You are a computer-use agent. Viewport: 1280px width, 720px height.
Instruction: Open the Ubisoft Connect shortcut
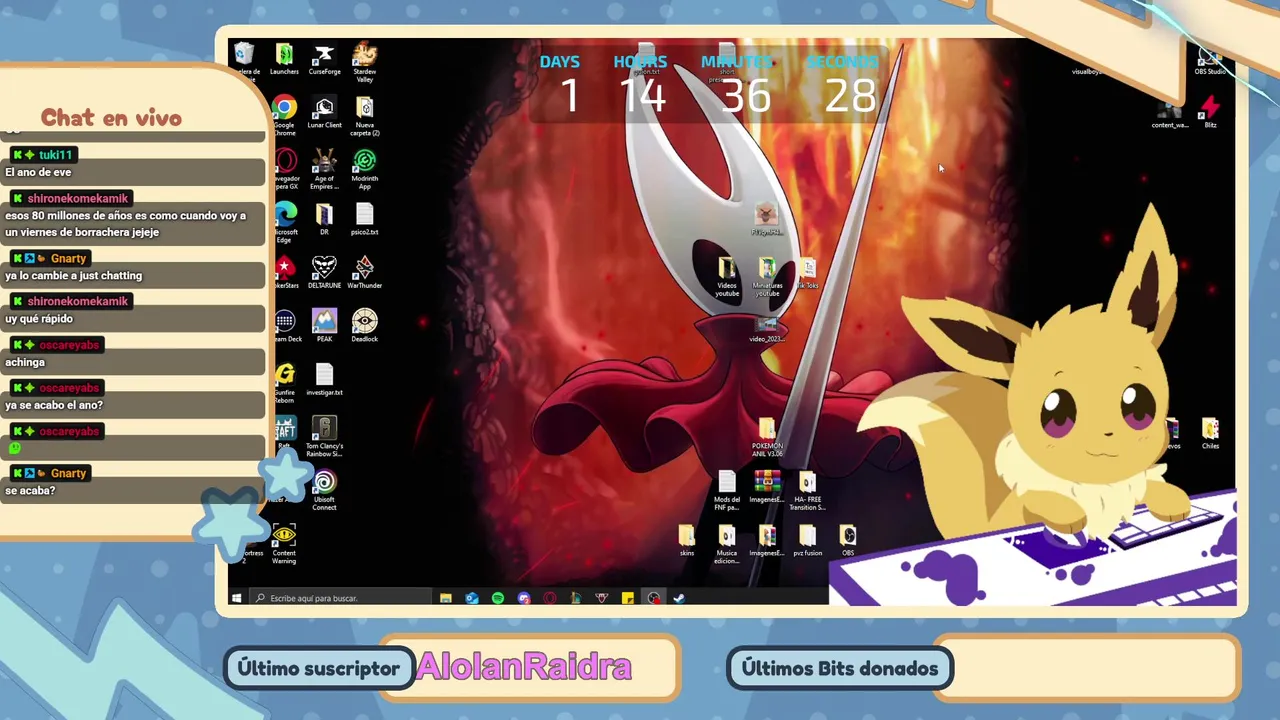point(324,491)
